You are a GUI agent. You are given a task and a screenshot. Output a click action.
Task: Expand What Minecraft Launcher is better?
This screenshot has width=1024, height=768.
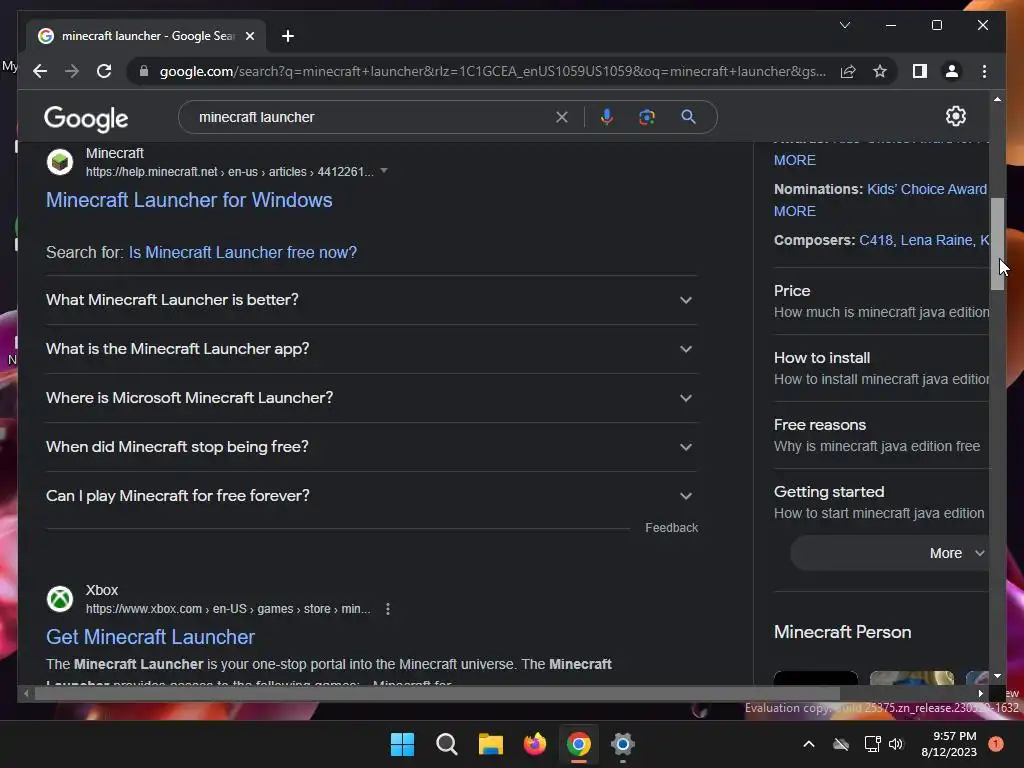[x=371, y=300]
